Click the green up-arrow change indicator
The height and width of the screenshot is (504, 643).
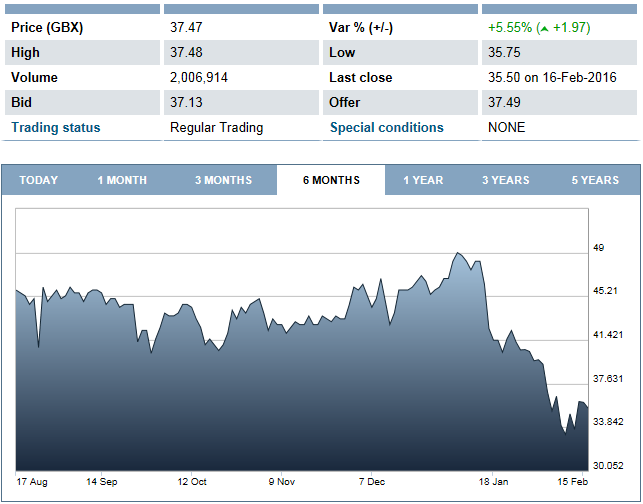(x=543, y=28)
